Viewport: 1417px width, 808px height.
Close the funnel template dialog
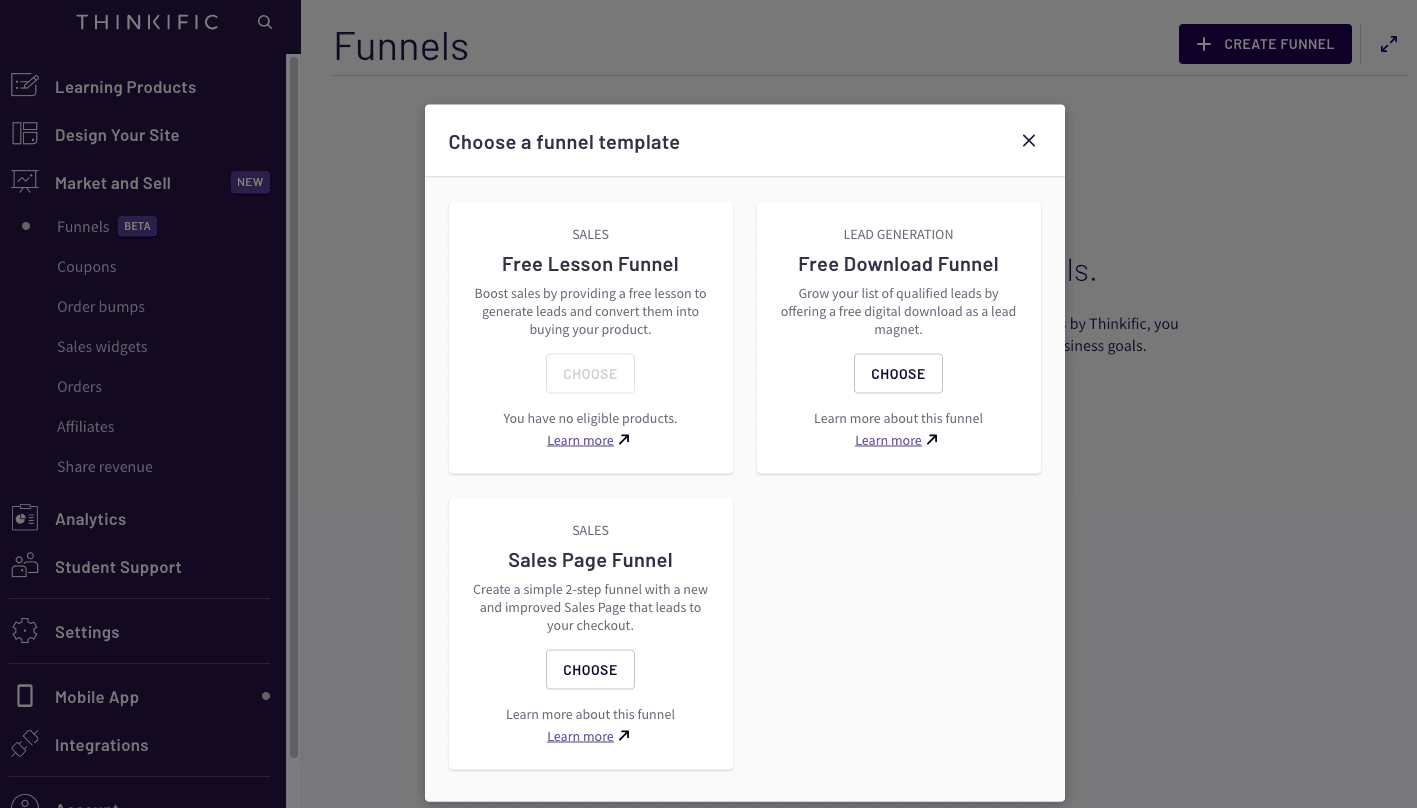pos(1028,141)
